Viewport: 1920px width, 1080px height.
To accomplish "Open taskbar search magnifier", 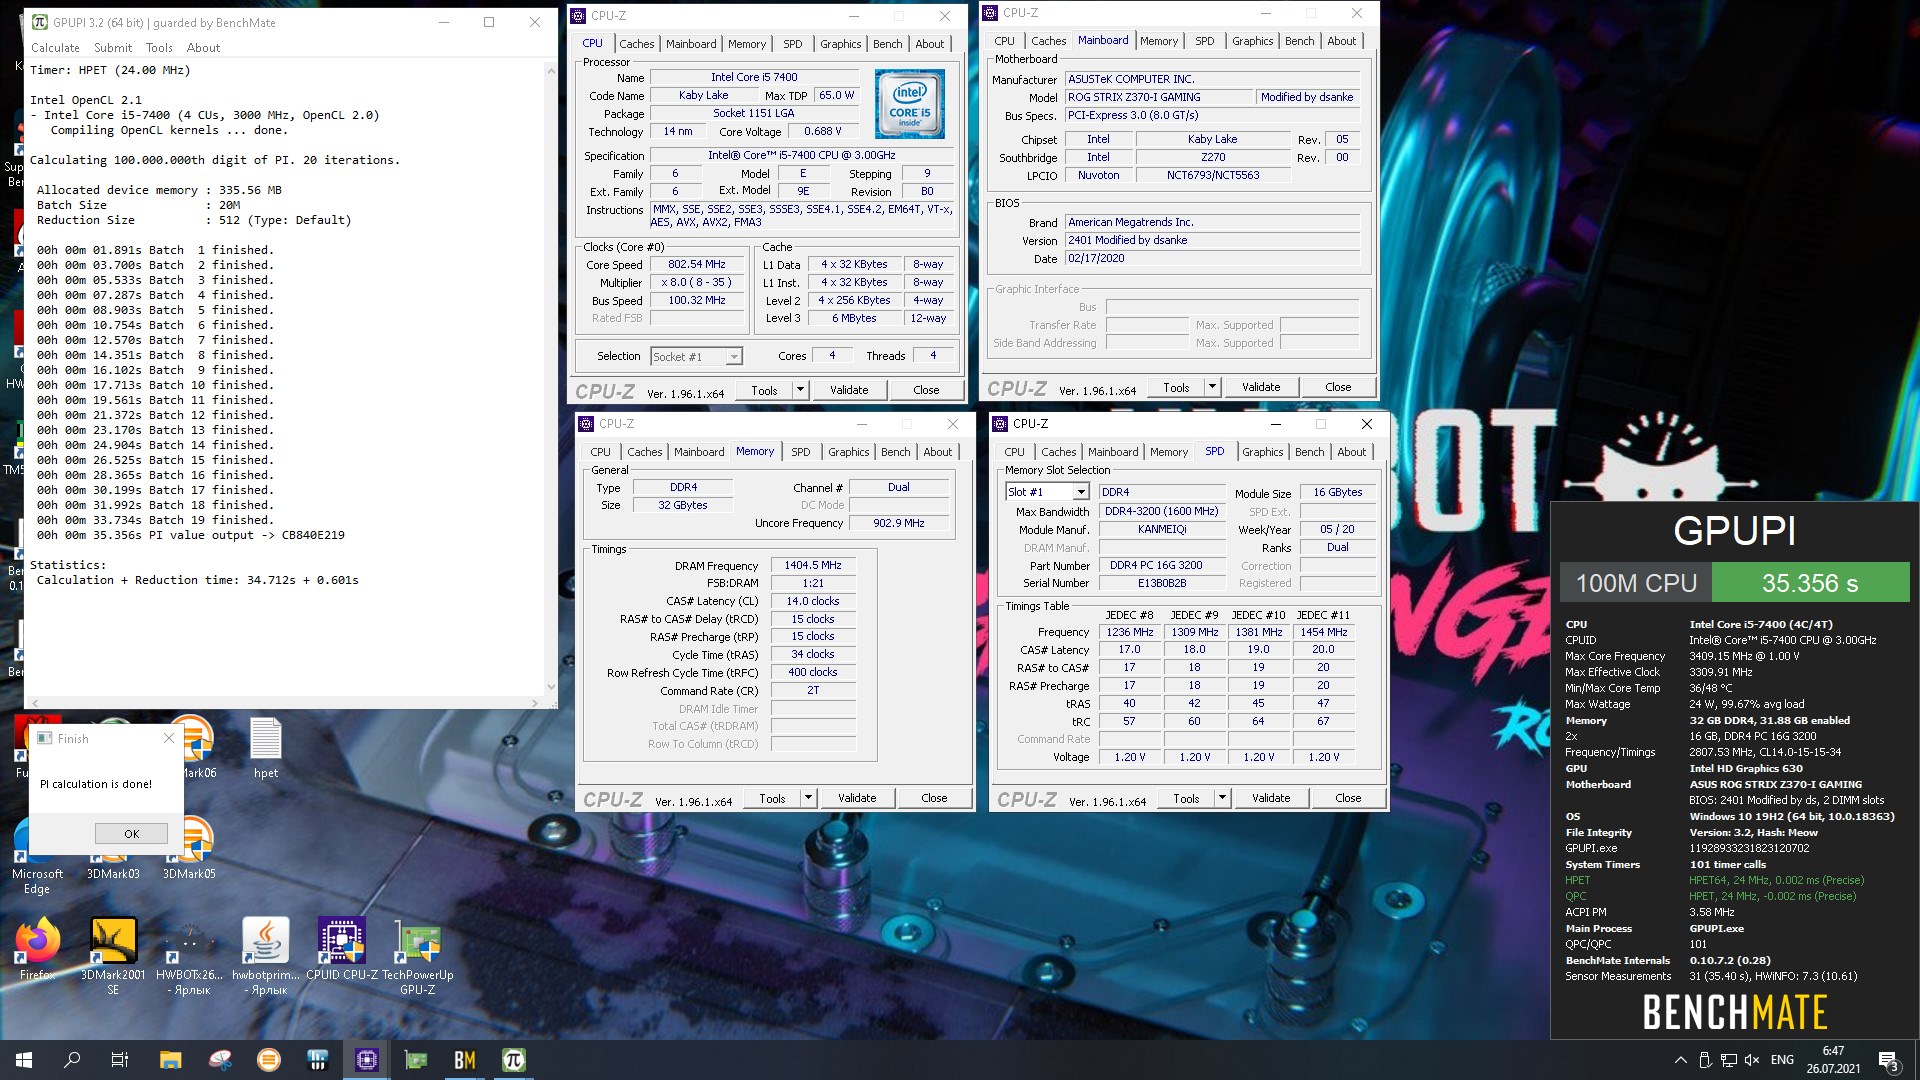I will pyautogui.click(x=72, y=1060).
